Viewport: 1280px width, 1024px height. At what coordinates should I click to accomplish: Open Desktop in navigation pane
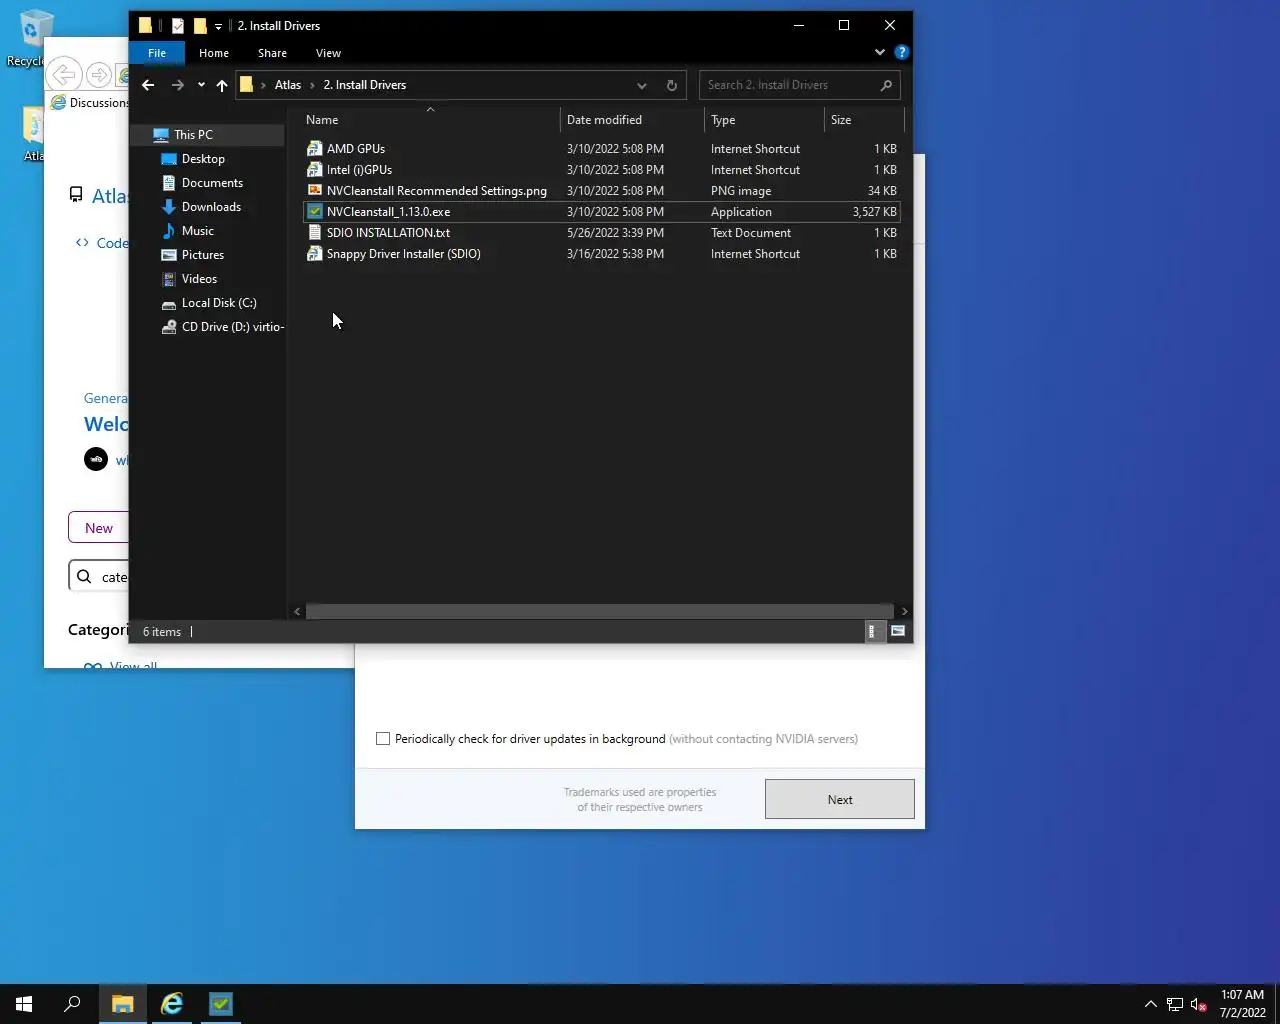(203, 159)
